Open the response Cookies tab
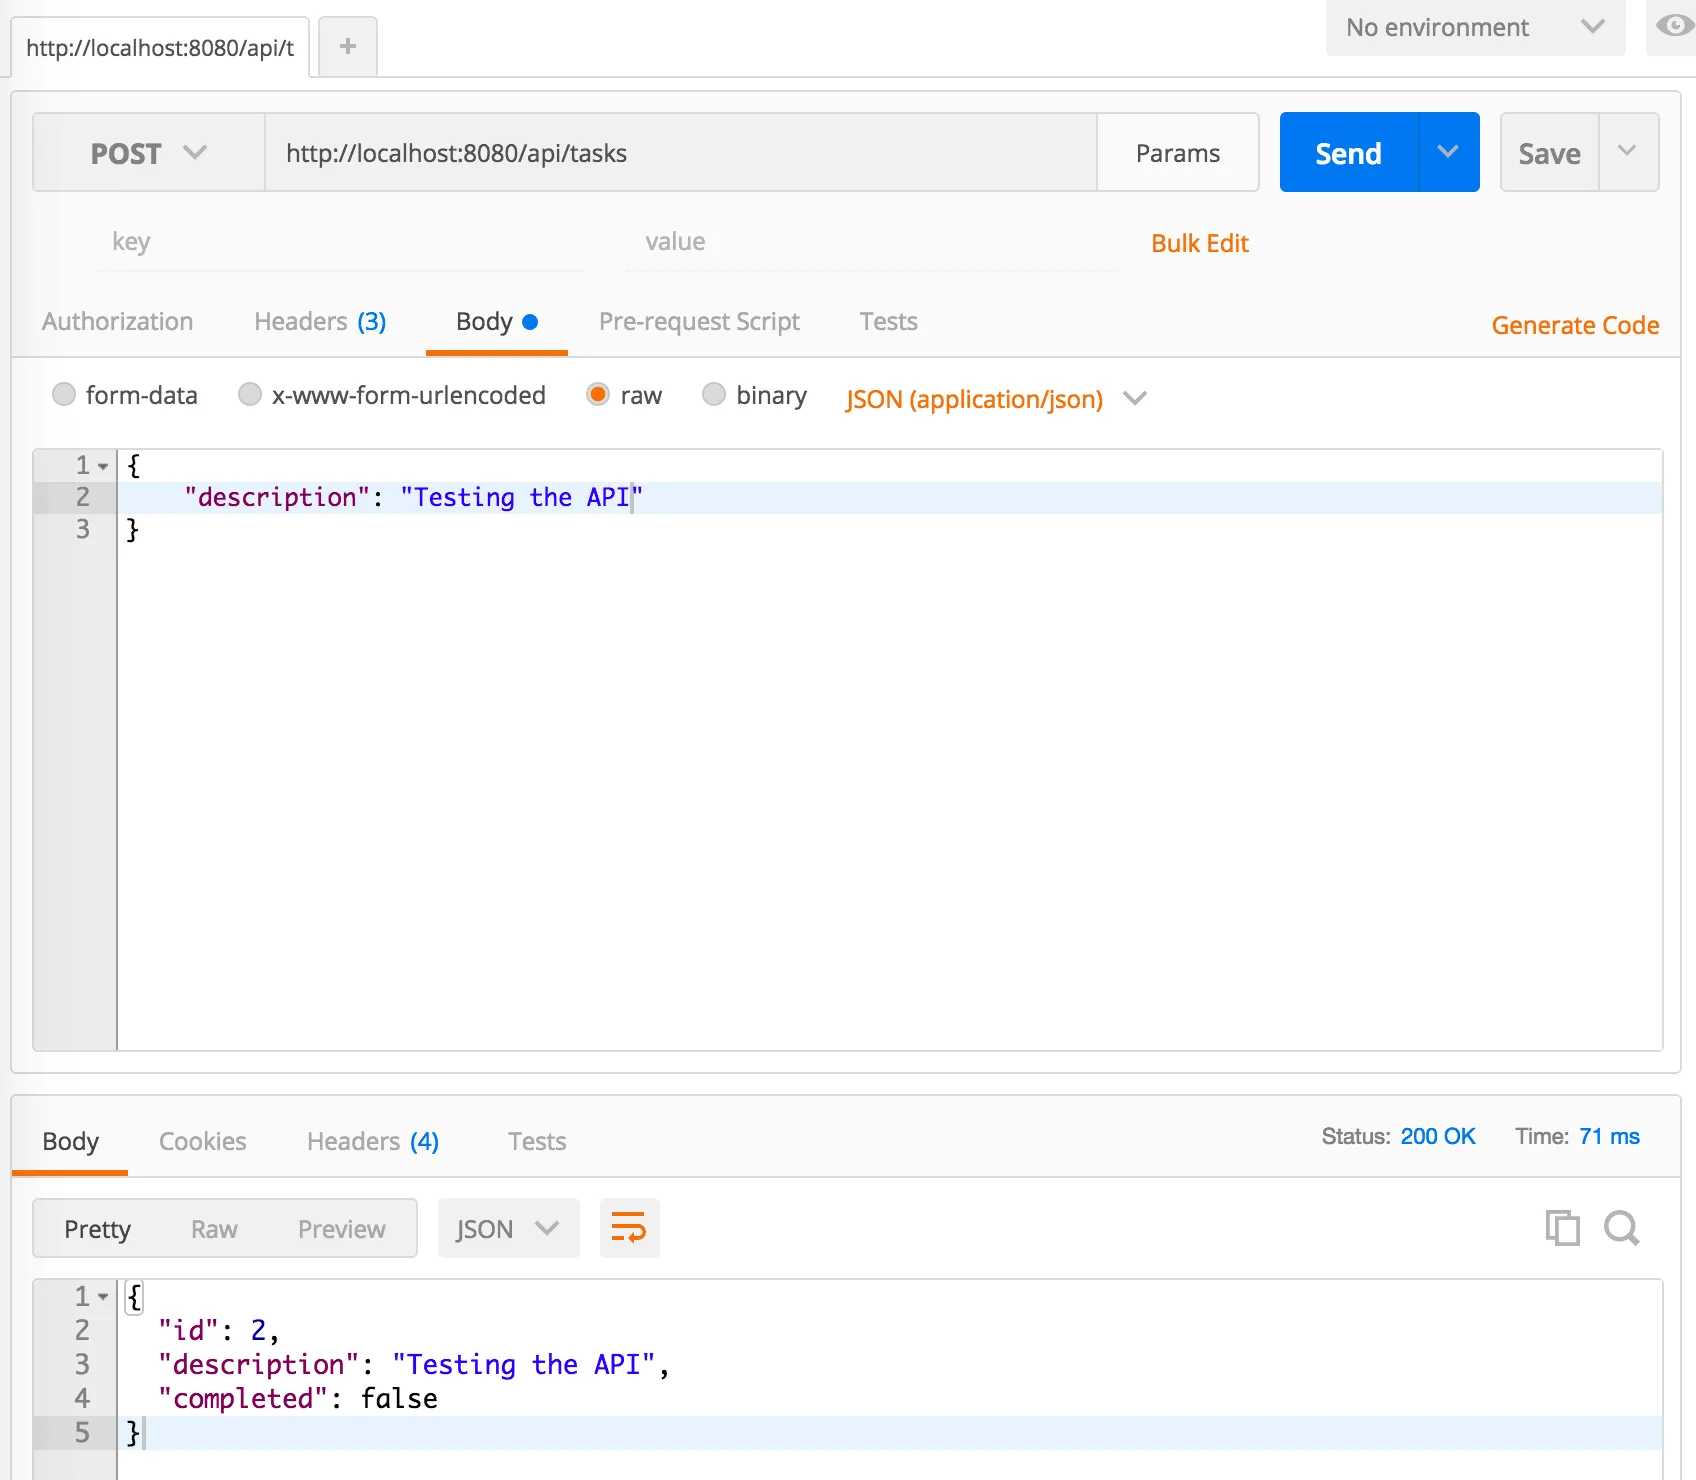Screen dimensions: 1696x1480 click(202, 1141)
